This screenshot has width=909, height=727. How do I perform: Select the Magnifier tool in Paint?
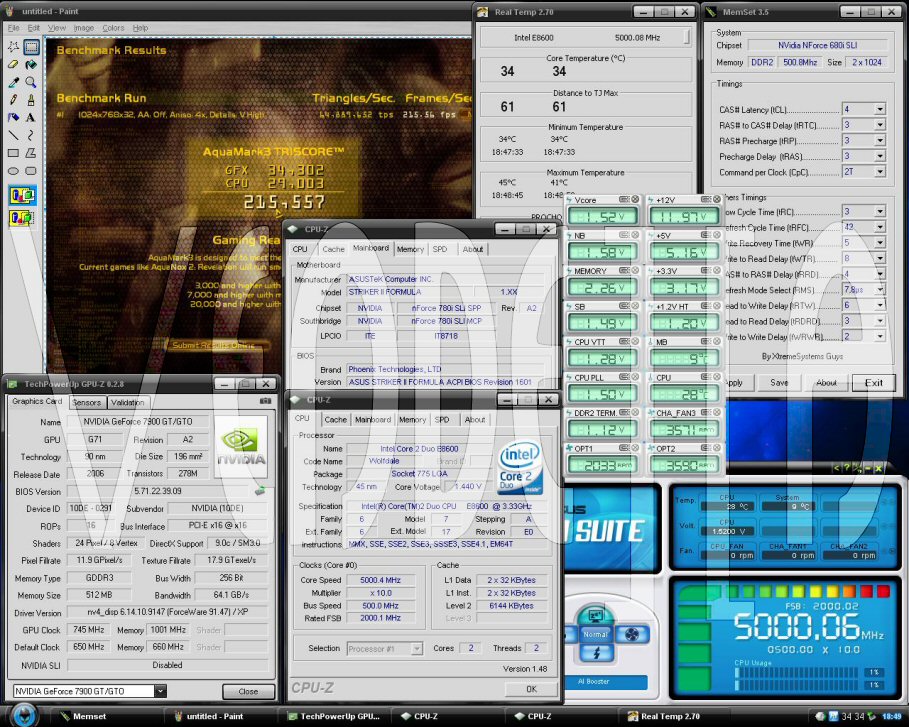click(x=31, y=82)
